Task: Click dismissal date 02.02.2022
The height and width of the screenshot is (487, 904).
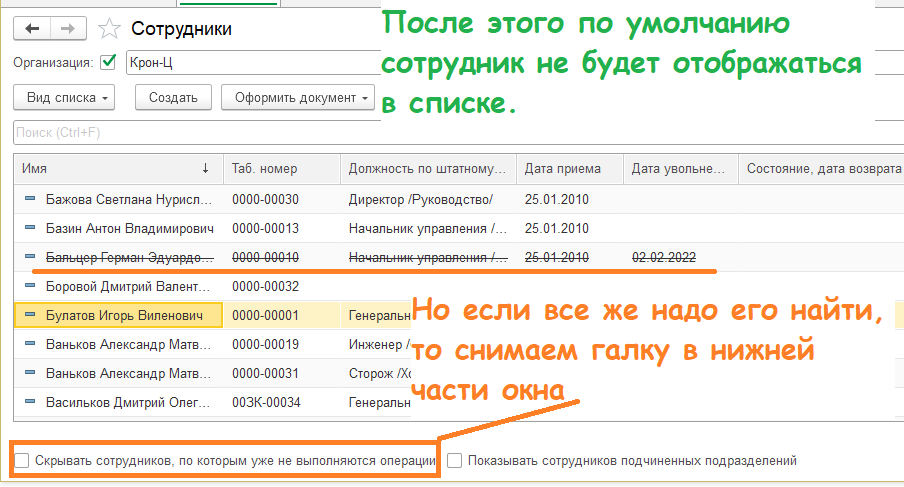Action: coord(664,257)
